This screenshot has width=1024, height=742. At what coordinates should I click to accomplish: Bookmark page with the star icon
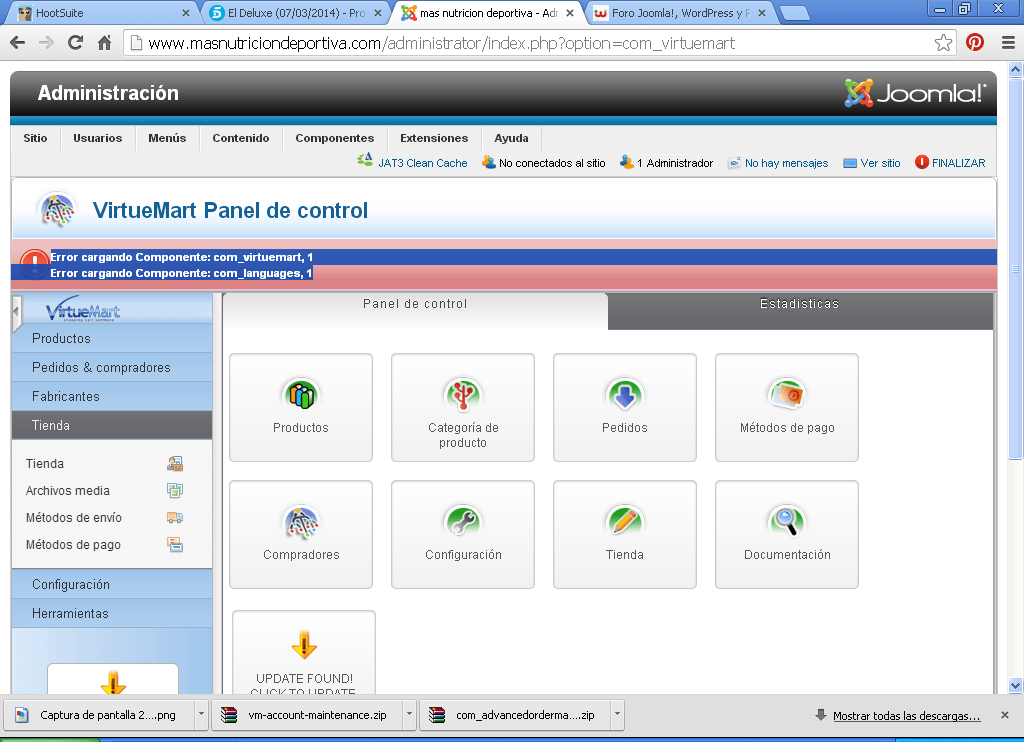[943, 43]
